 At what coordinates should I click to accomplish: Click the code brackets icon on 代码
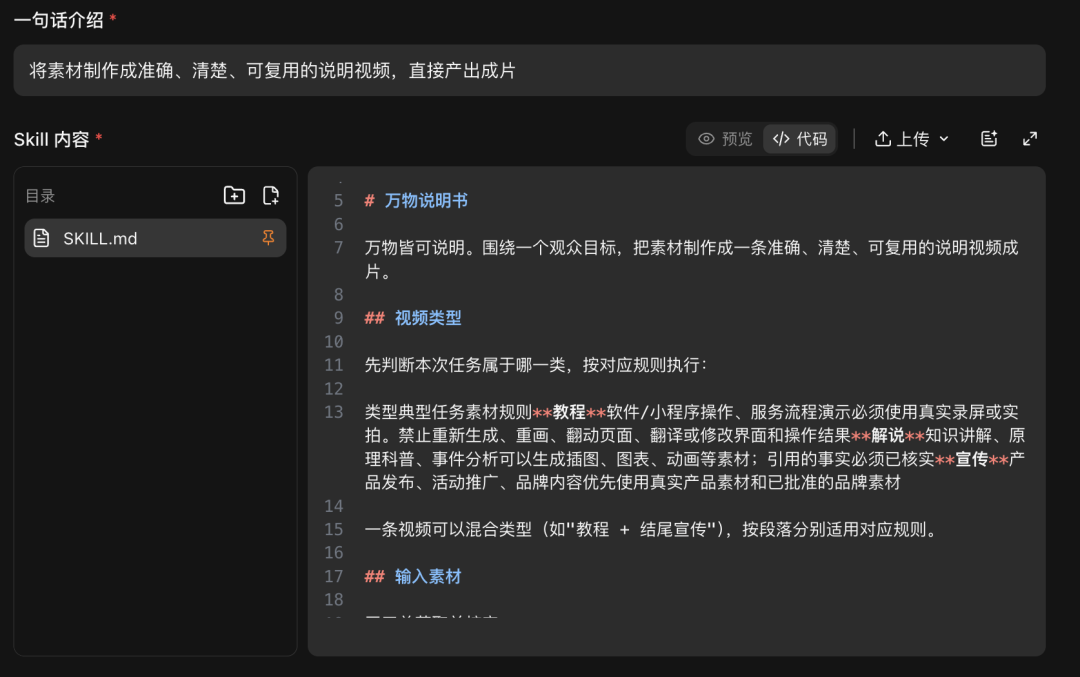(780, 139)
